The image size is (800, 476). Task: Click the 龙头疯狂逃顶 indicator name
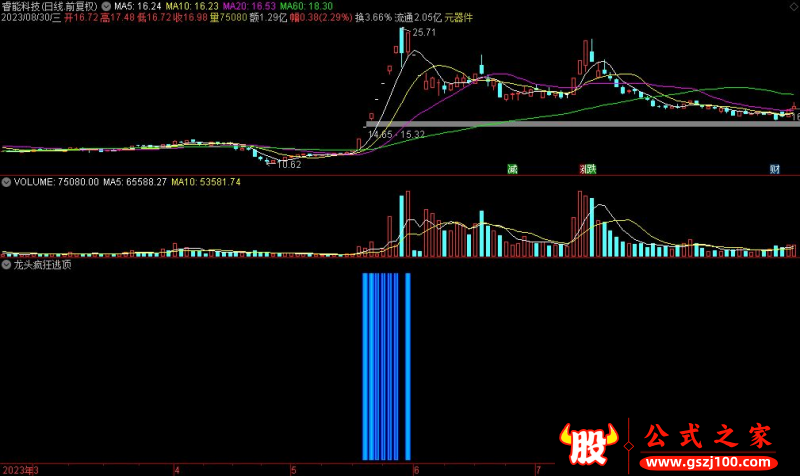42,265
